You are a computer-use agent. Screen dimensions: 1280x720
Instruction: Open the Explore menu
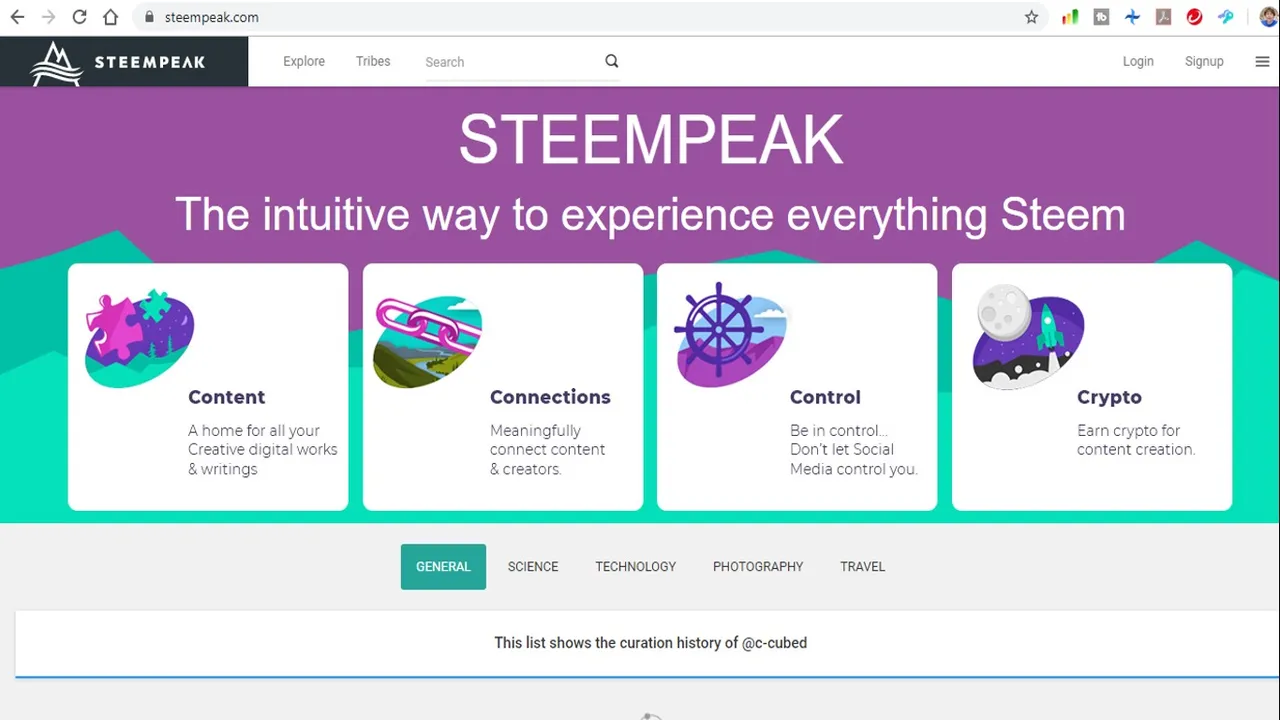coord(304,61)
